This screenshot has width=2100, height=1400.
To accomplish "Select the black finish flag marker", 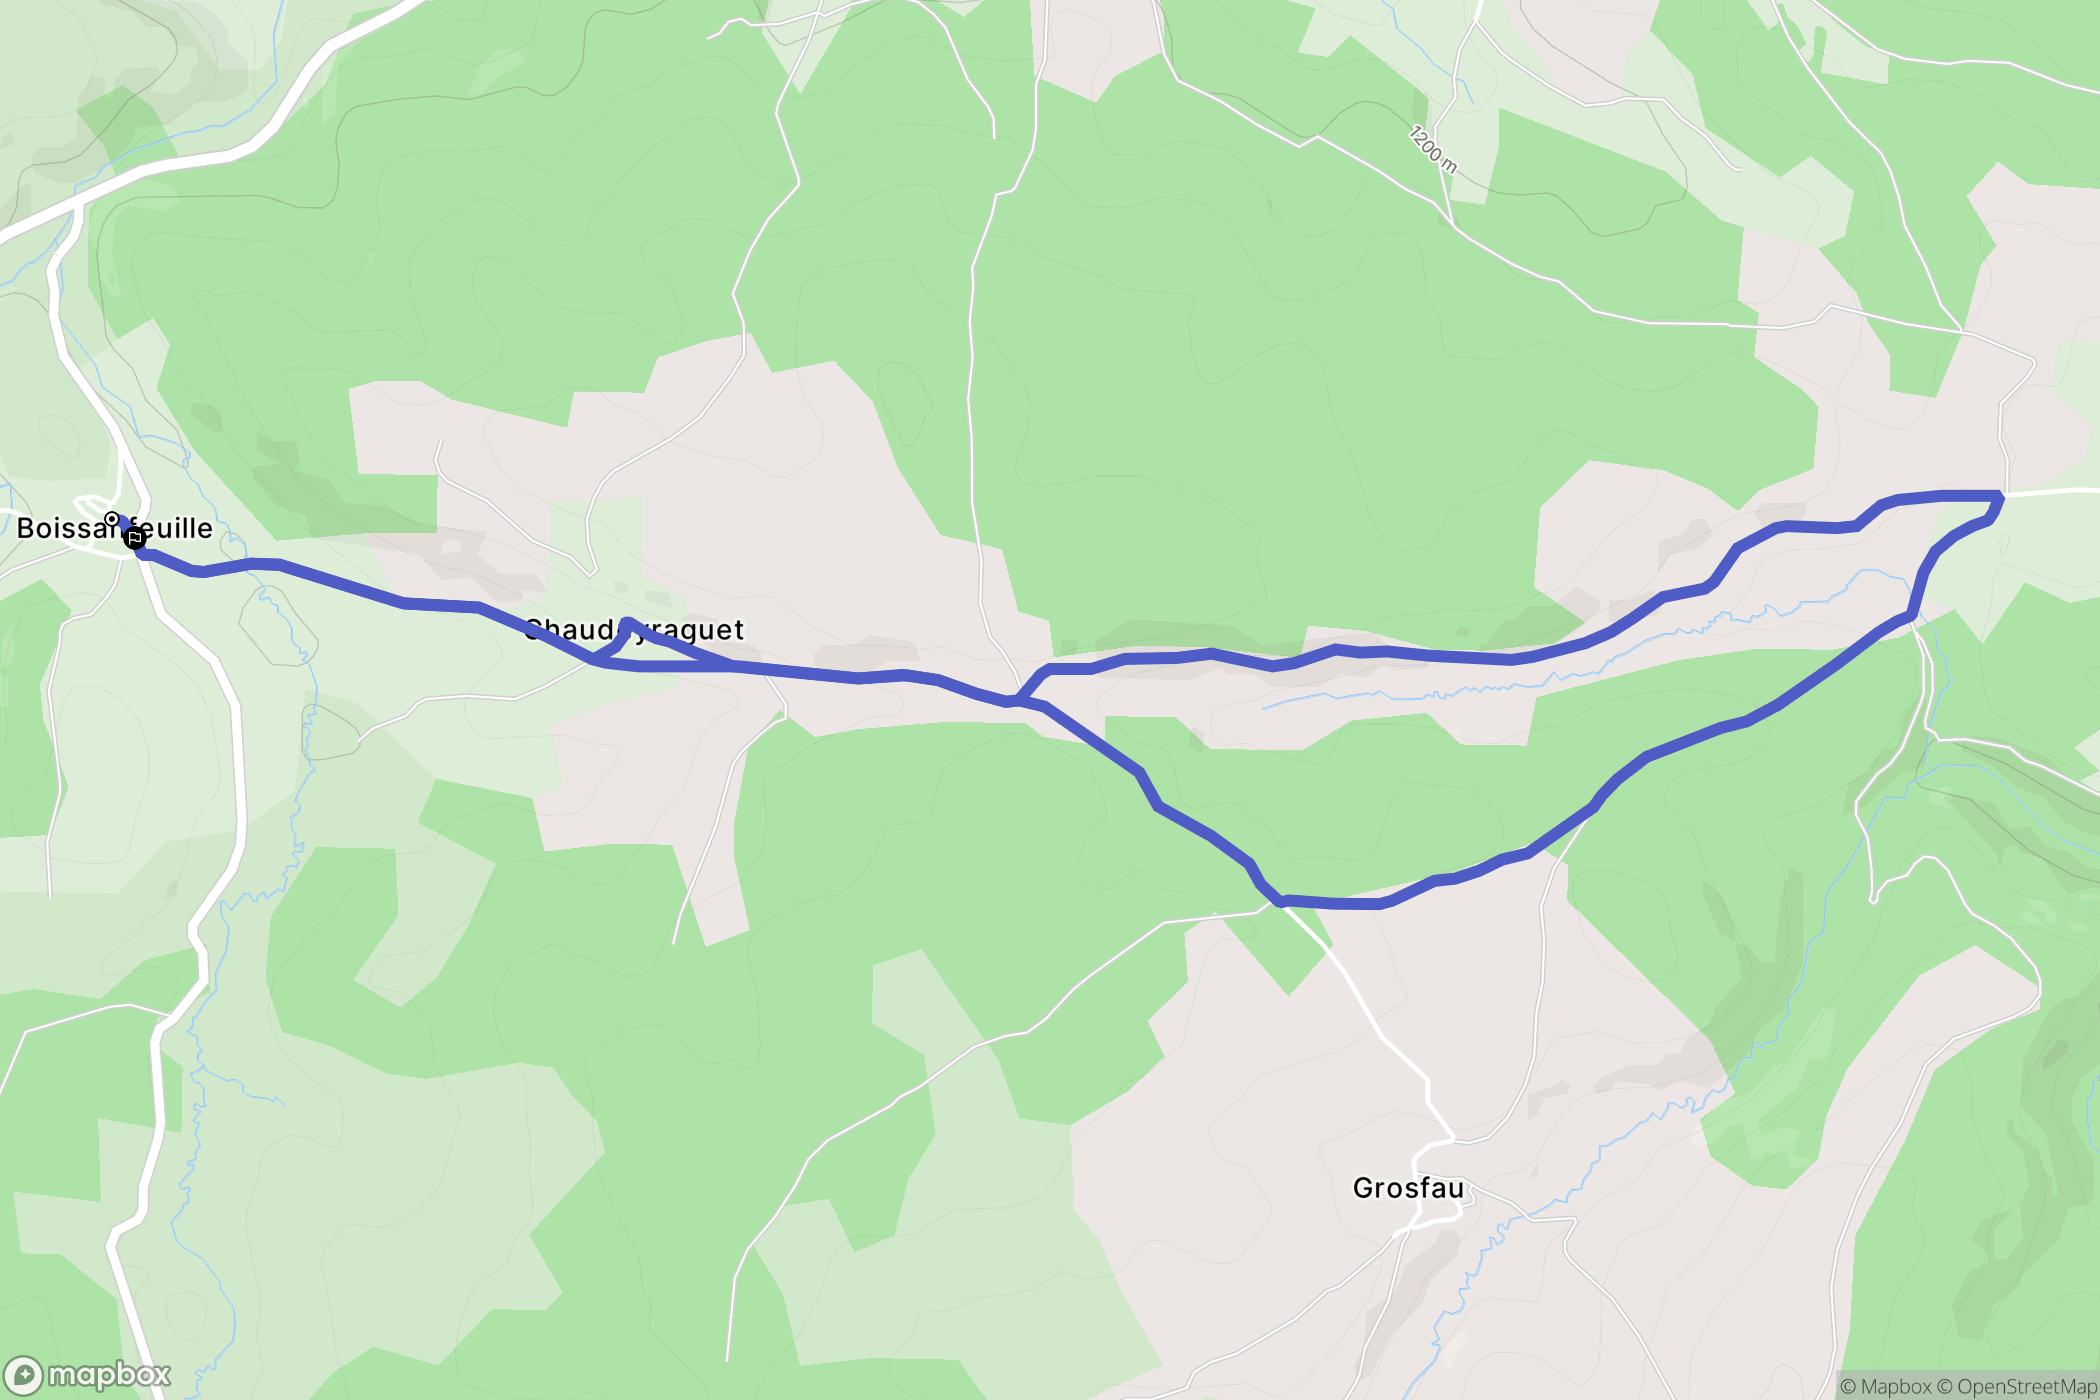I will (x=135, y=538).
